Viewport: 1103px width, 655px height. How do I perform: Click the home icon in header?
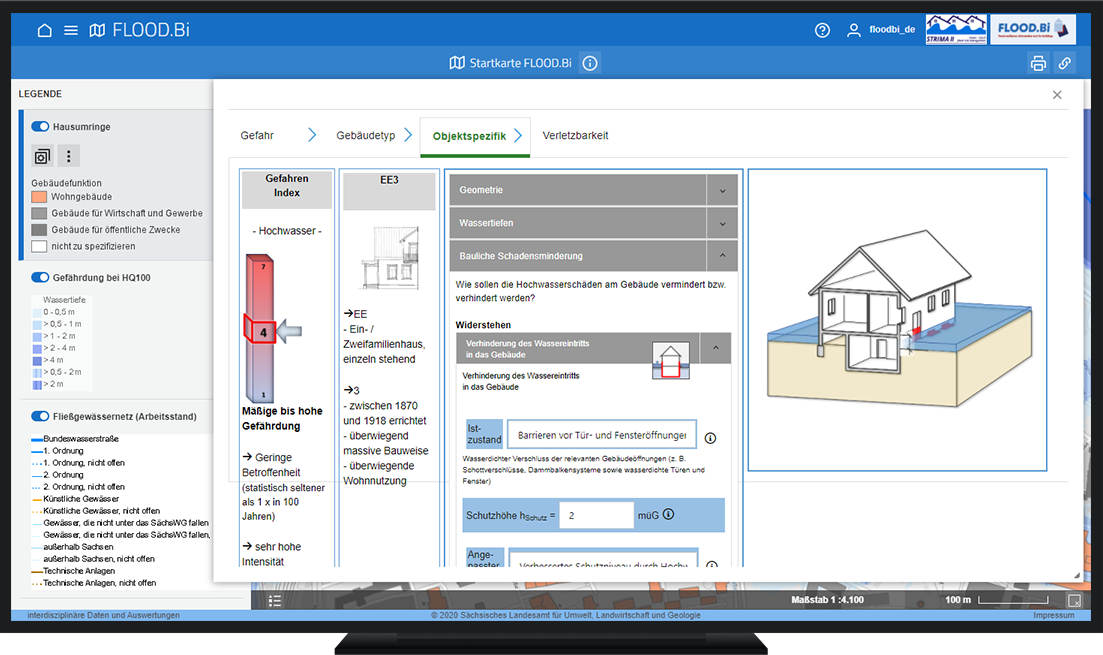tap(44, 30)
